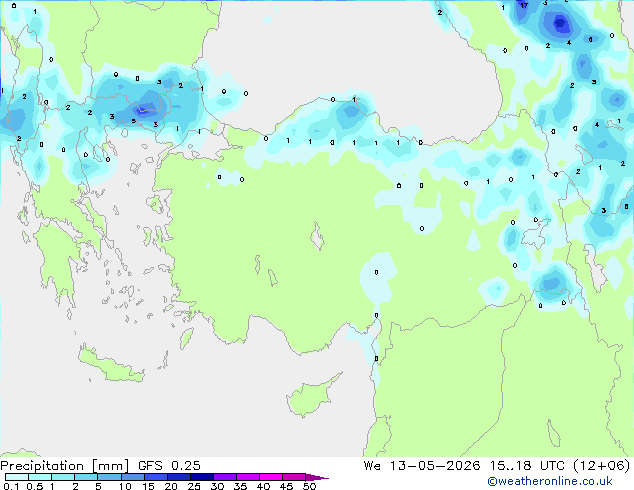Click the '0.1' legend scale value

point(11,486)
